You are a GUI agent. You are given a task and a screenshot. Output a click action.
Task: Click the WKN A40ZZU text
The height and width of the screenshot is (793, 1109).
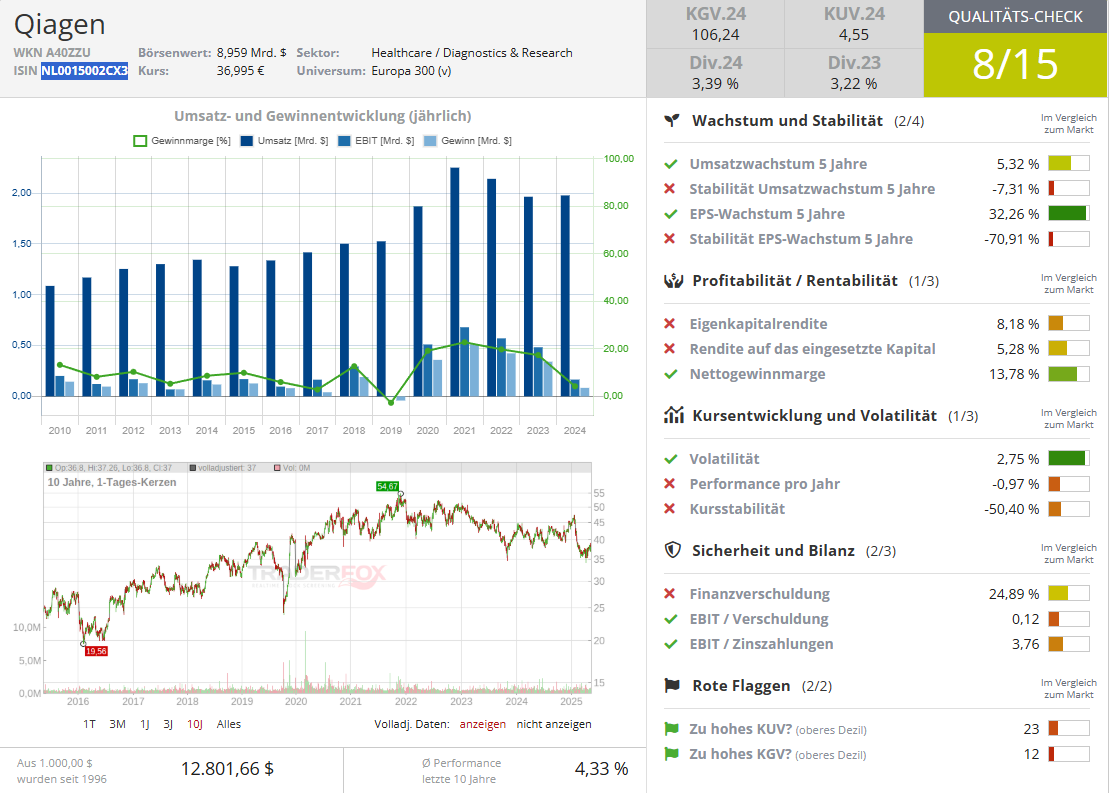(x=52, y=53)
